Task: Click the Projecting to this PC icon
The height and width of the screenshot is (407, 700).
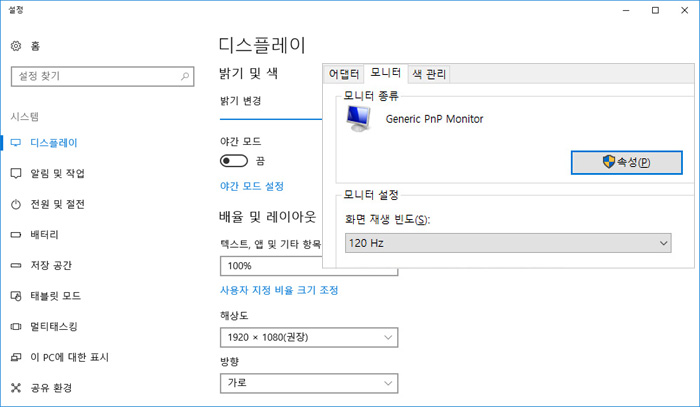Action: [x=15, y=357]
